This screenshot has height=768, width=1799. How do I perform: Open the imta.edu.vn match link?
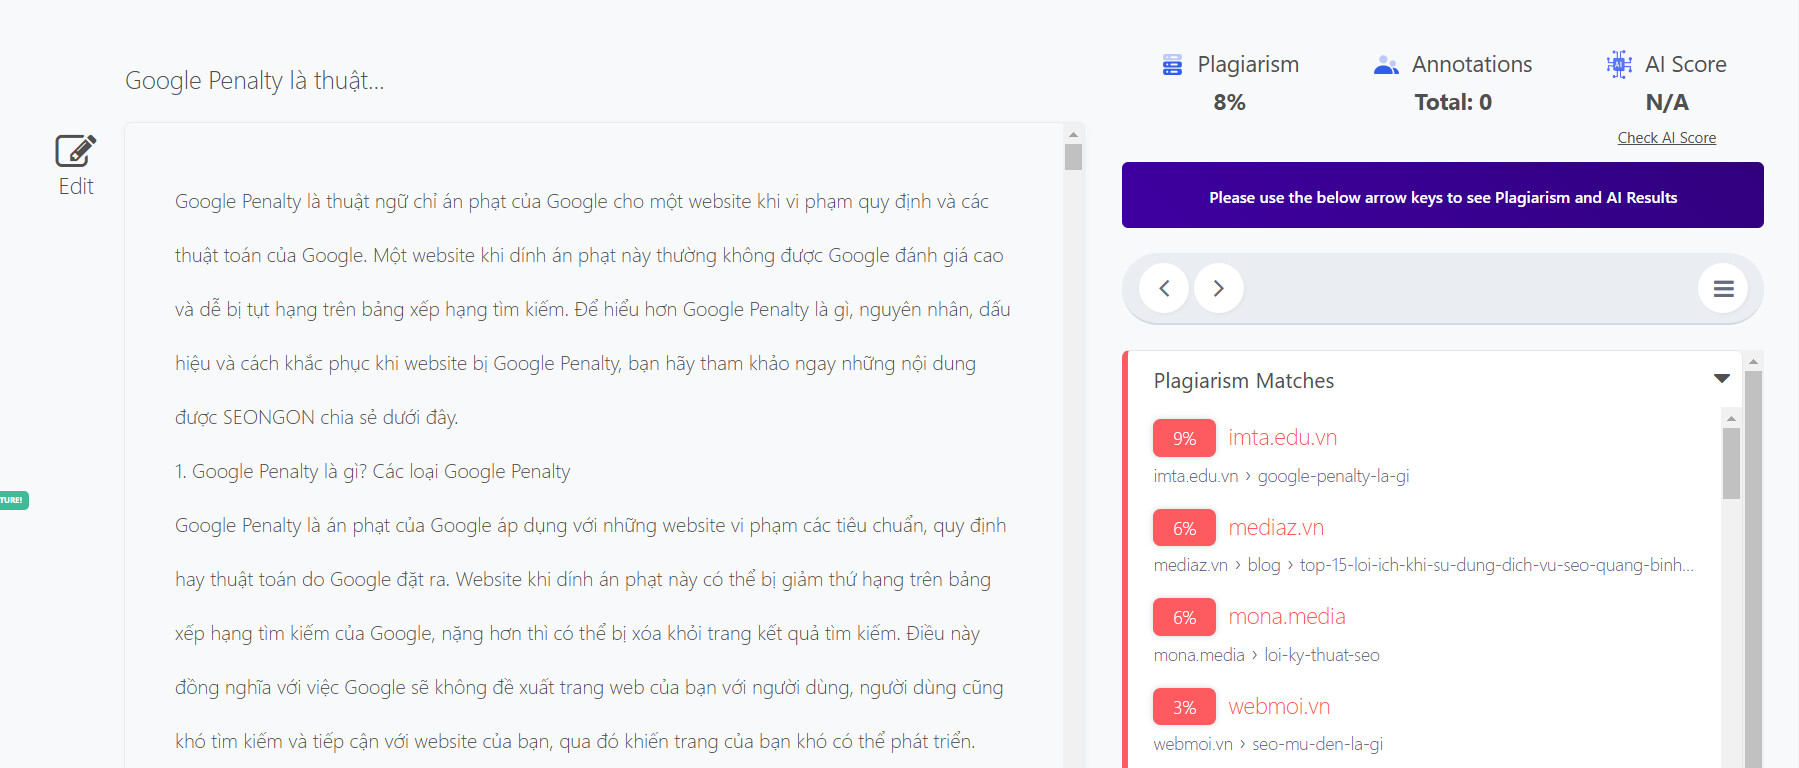[x=1282, y=437]
